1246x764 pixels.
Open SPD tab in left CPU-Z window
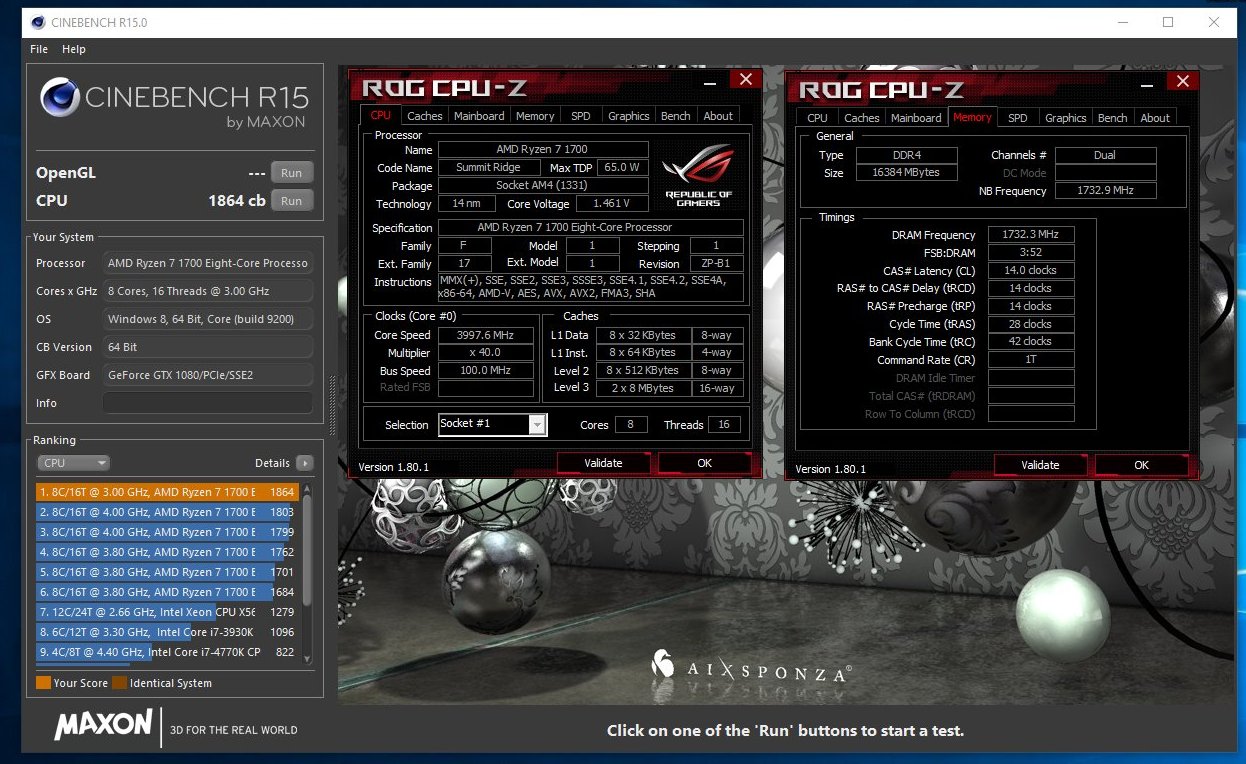[581, 116]
